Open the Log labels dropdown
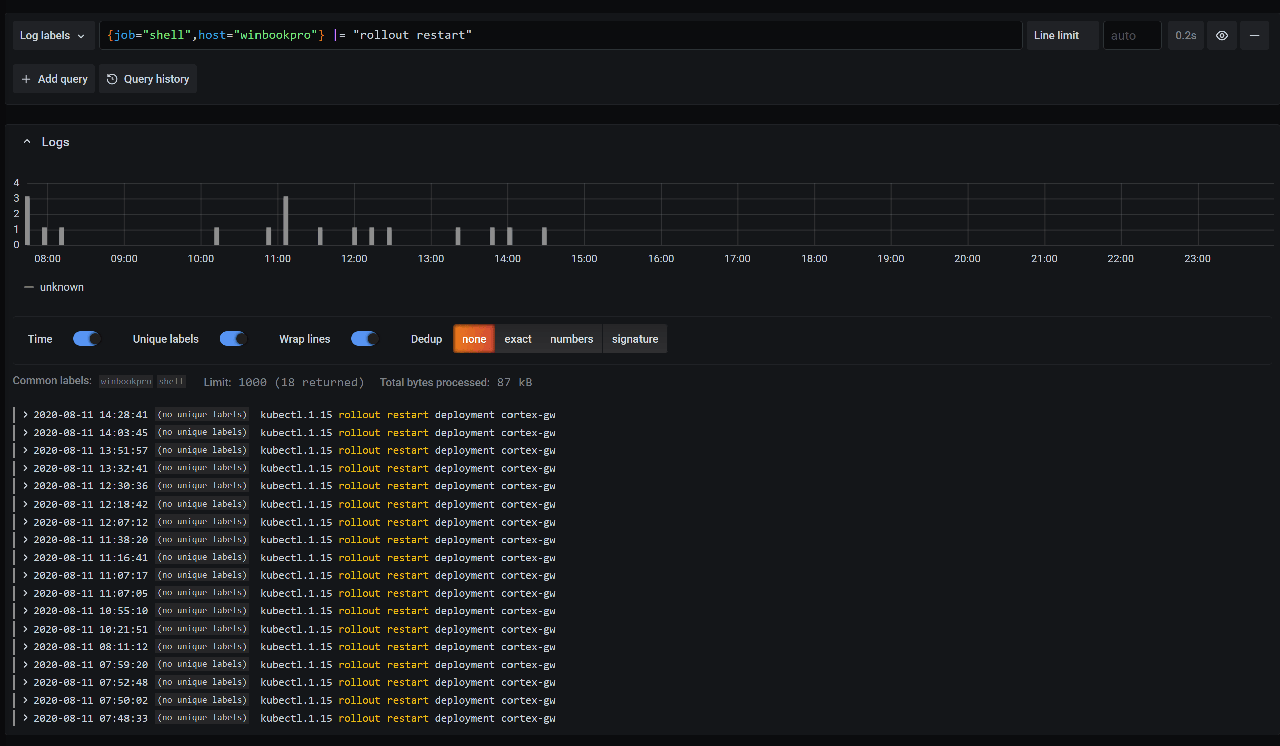Image resolution: width=1280 pixels, height=746 pixels. (54, 35)
